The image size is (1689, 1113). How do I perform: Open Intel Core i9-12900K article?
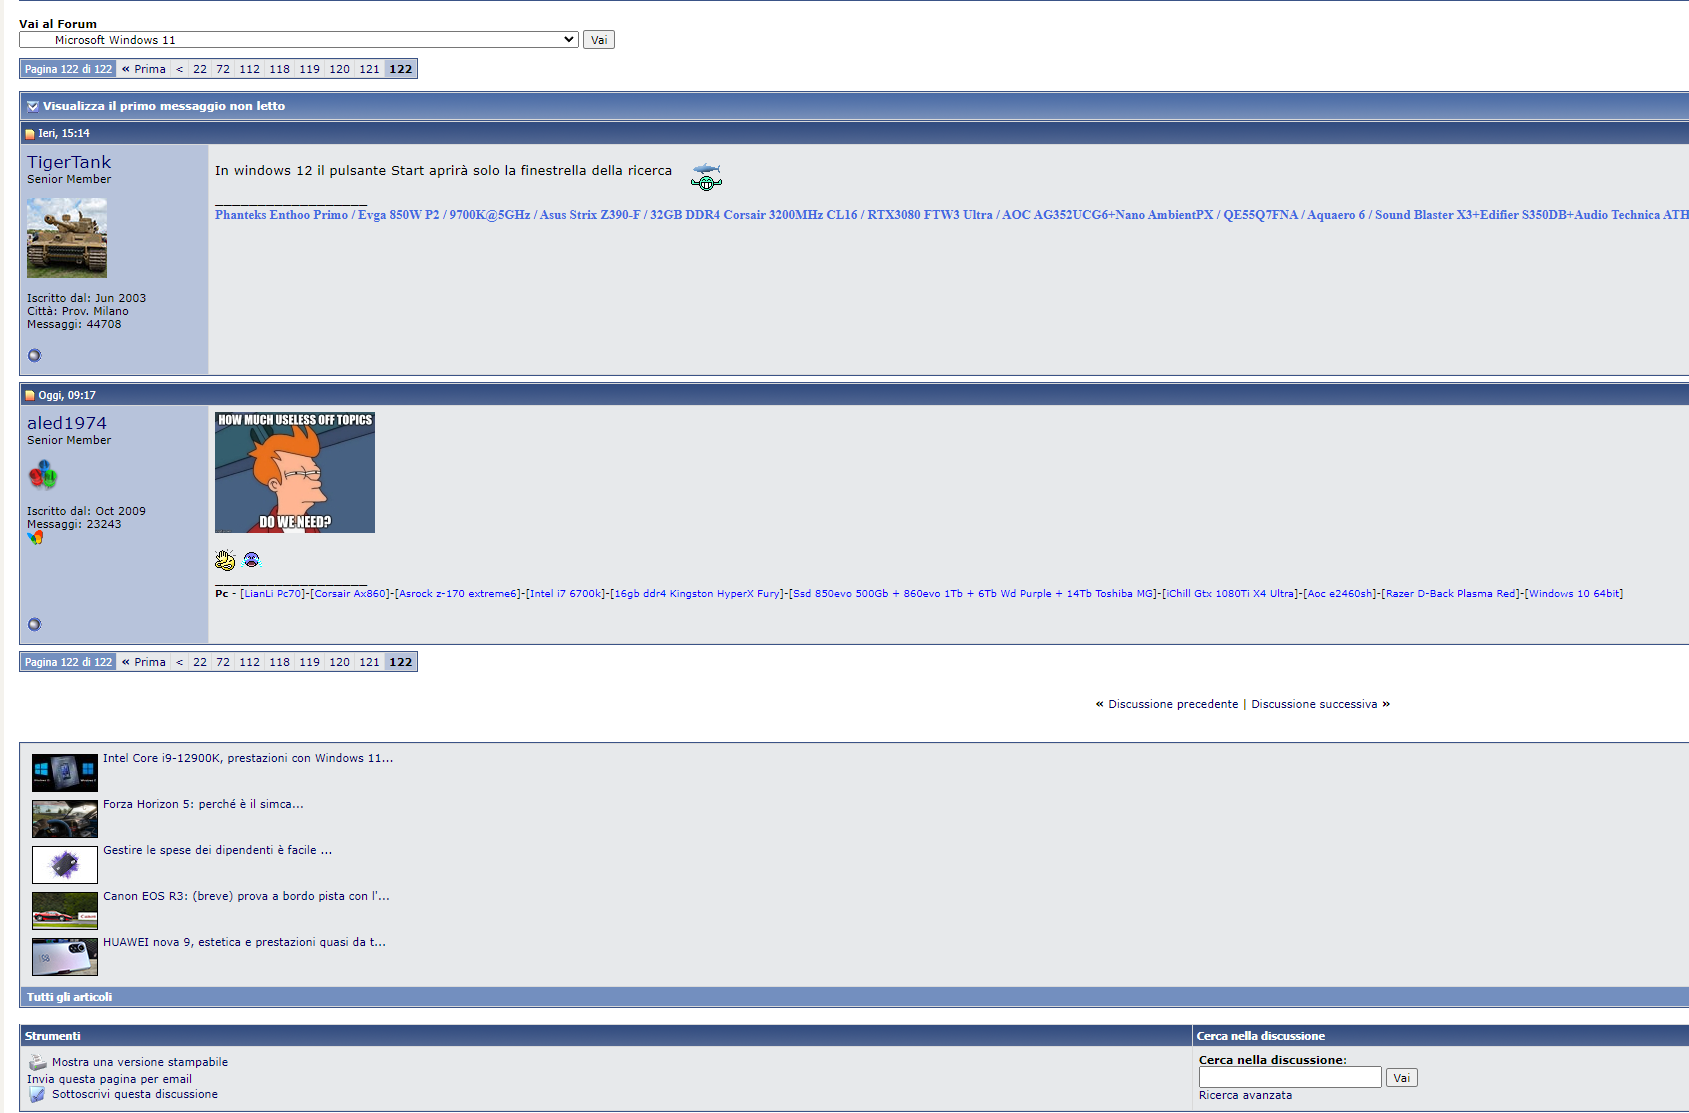pos(248,758)
